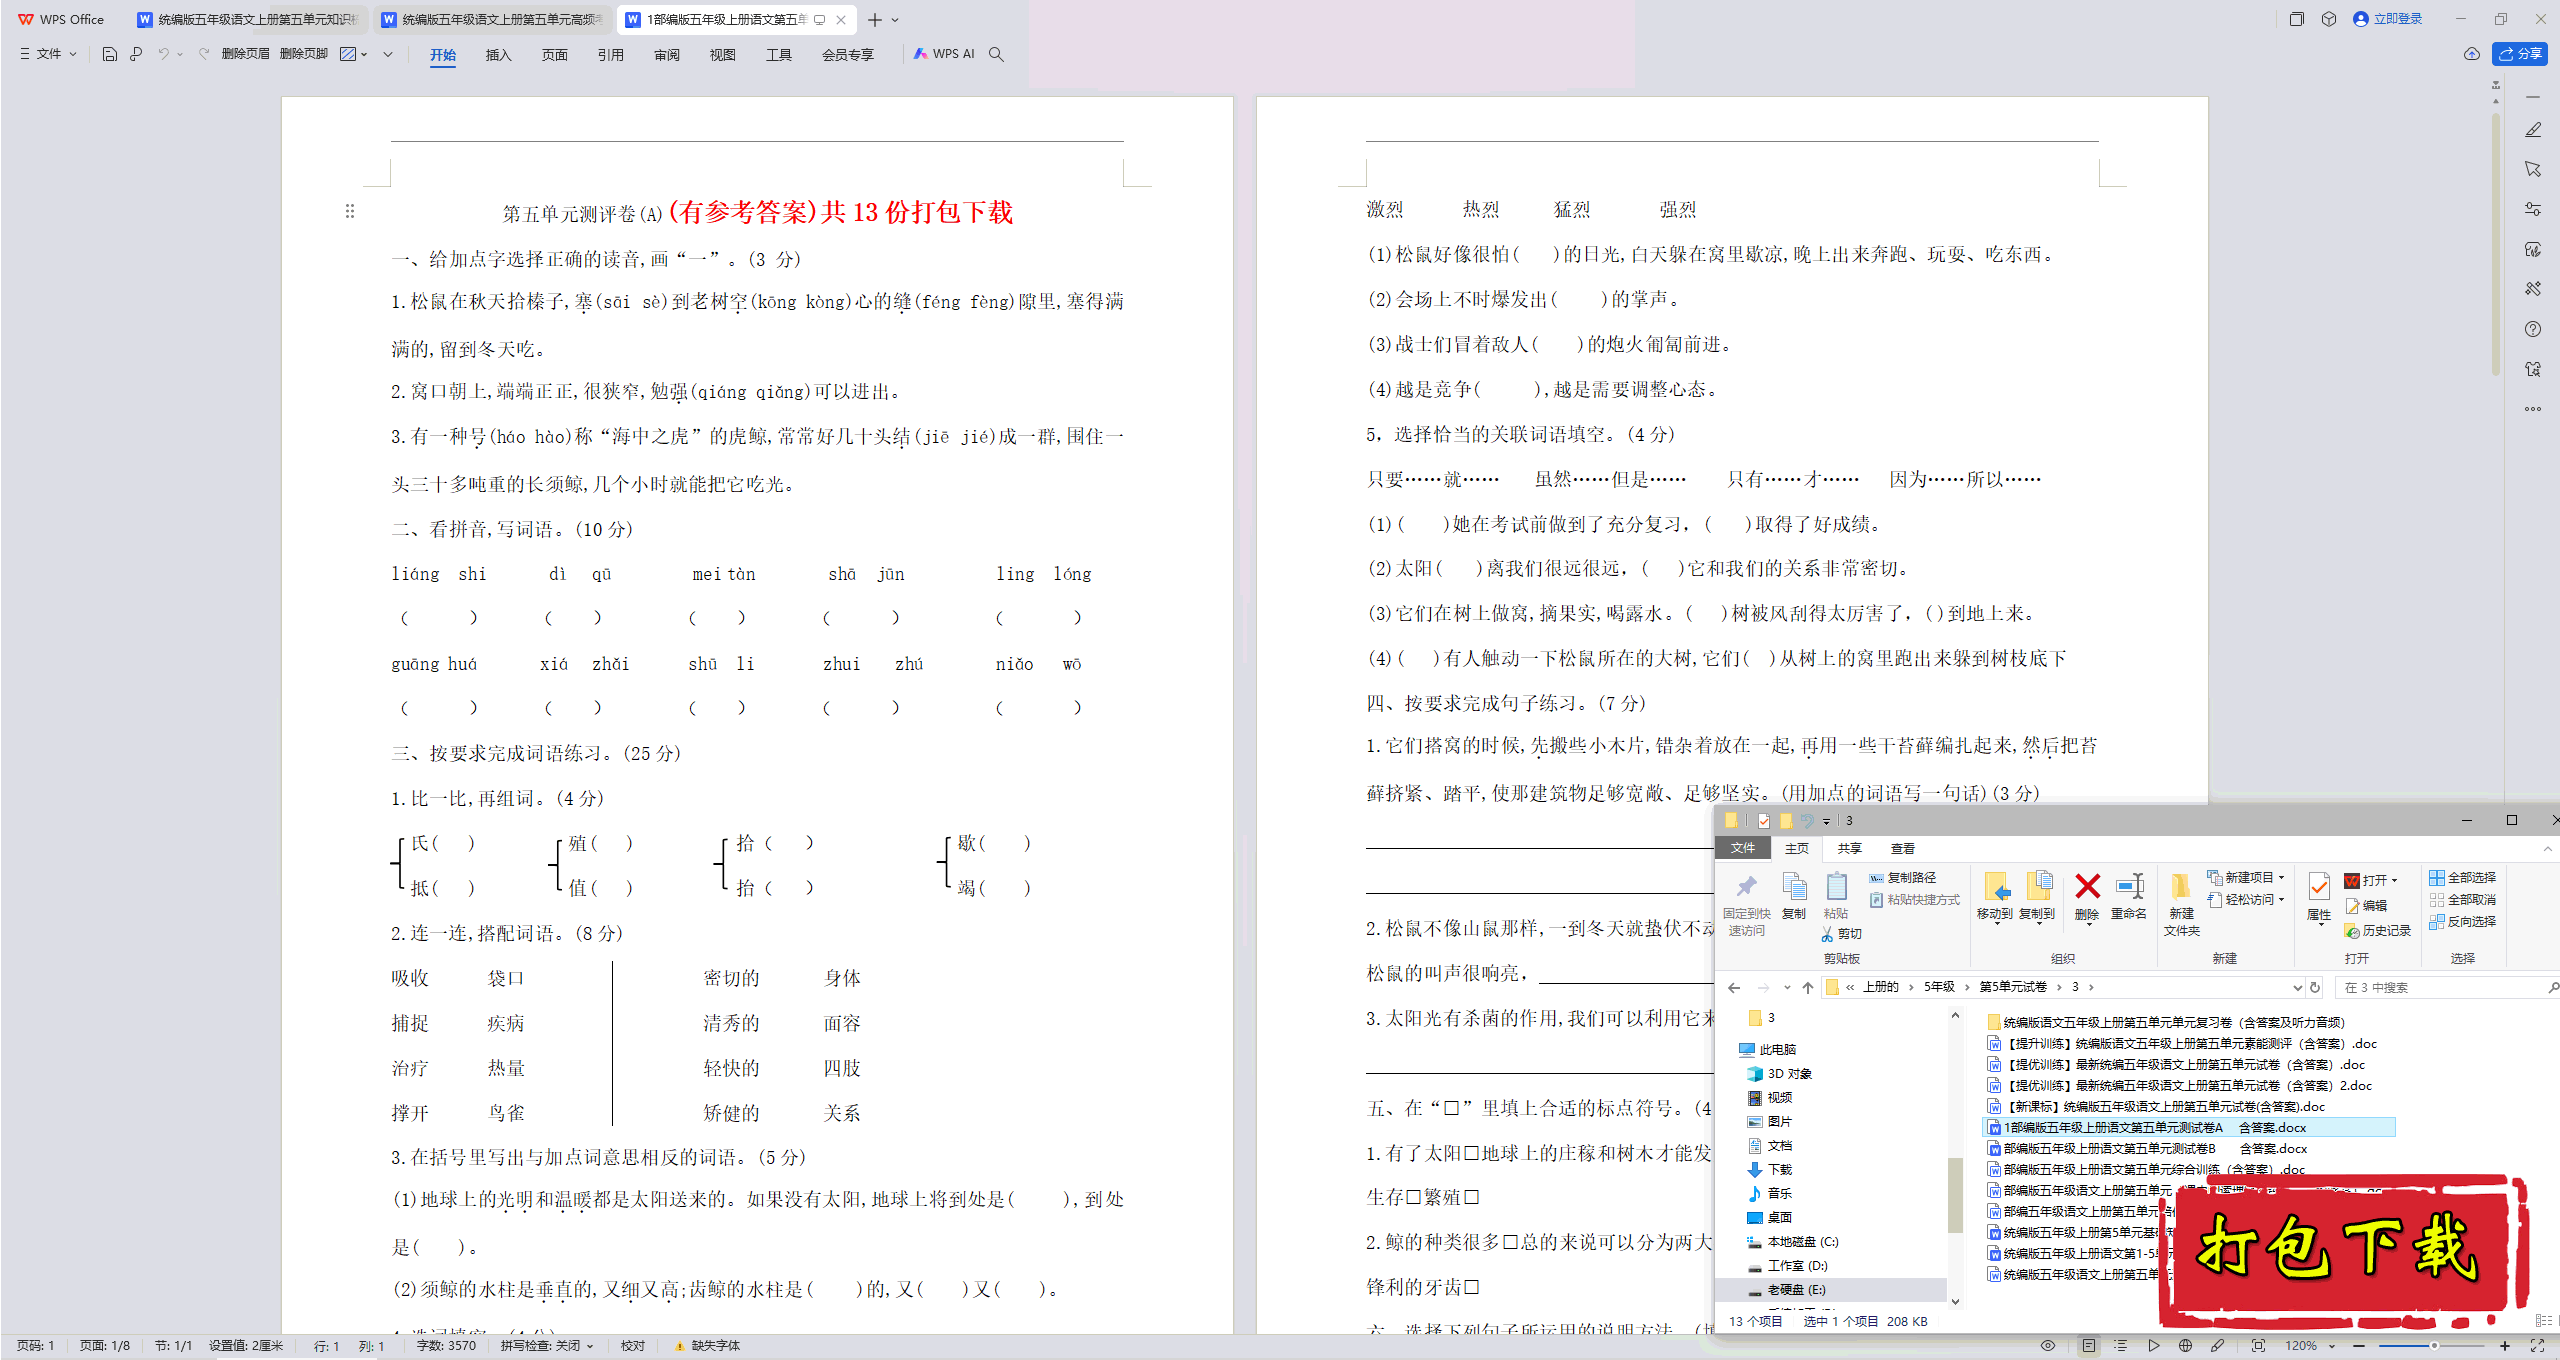The width and height of the screenshot is (2560, 1360).
Task: Go up one folder level in Explorer
Action: point(1808,987)
